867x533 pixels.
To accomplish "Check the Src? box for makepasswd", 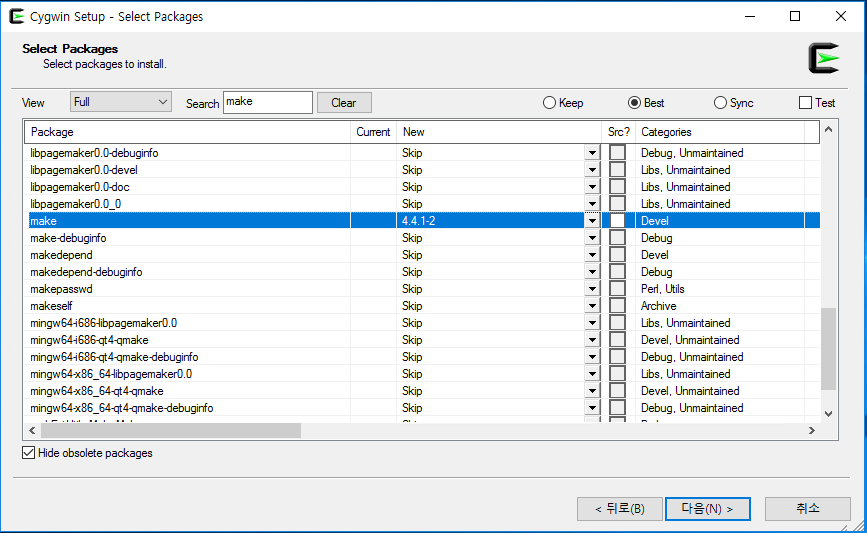I will click(617, 289).
